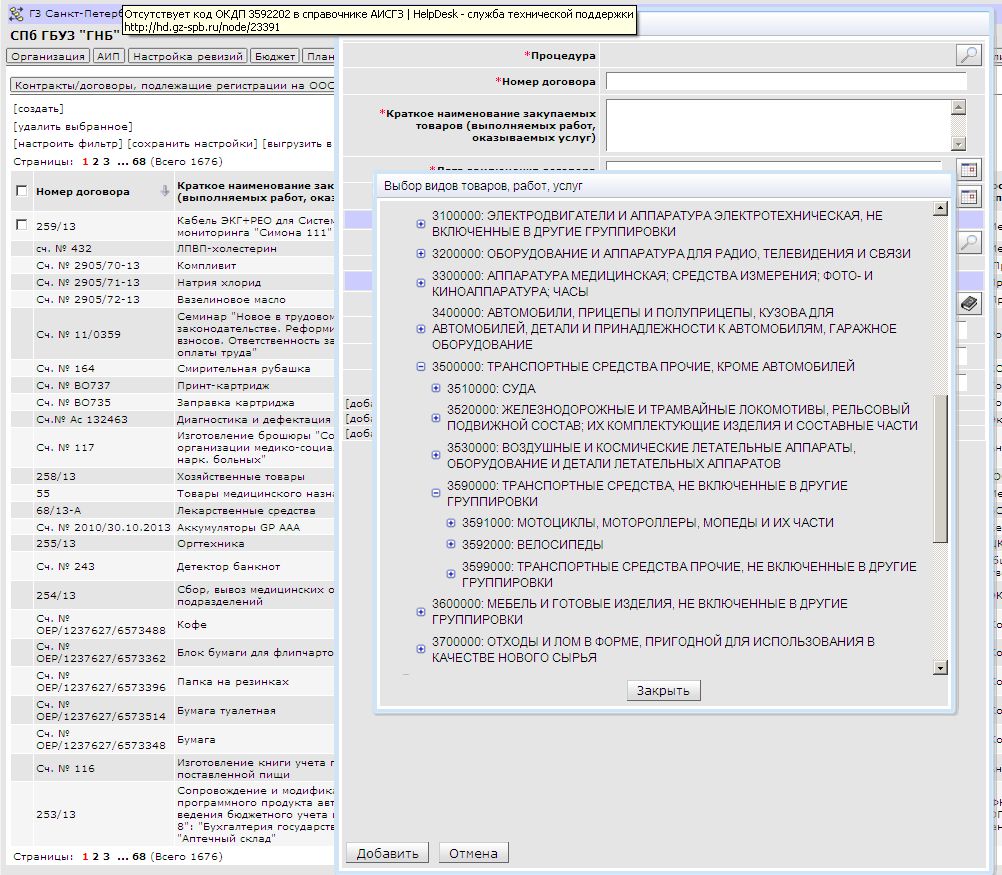Expand node 3599000 транспортные средства прочие
1002x875 pixels.
451,574
